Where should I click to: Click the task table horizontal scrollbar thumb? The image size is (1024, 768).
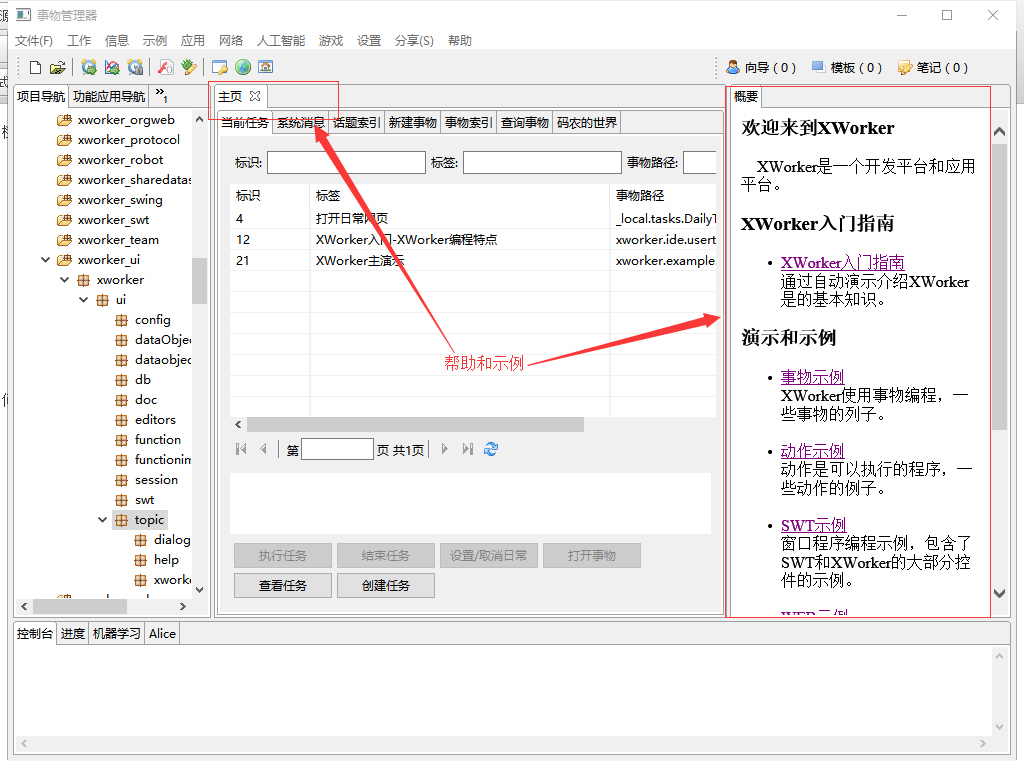click(x=415, y=424)
